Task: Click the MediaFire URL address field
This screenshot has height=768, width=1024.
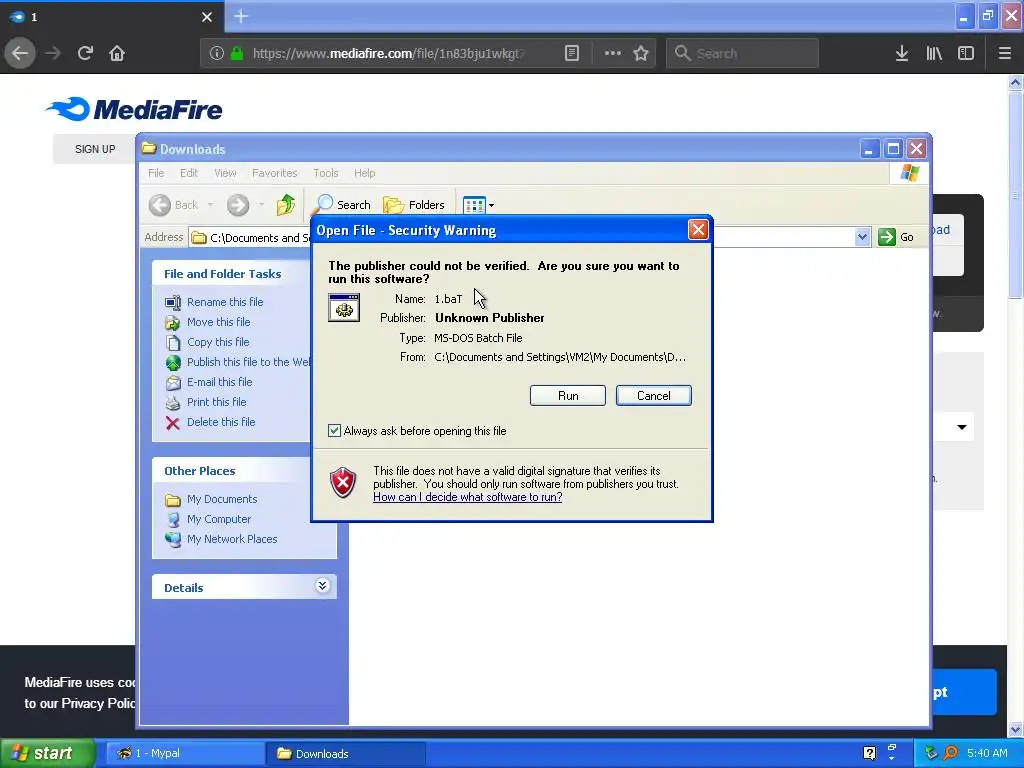Action: pos(388,53)
